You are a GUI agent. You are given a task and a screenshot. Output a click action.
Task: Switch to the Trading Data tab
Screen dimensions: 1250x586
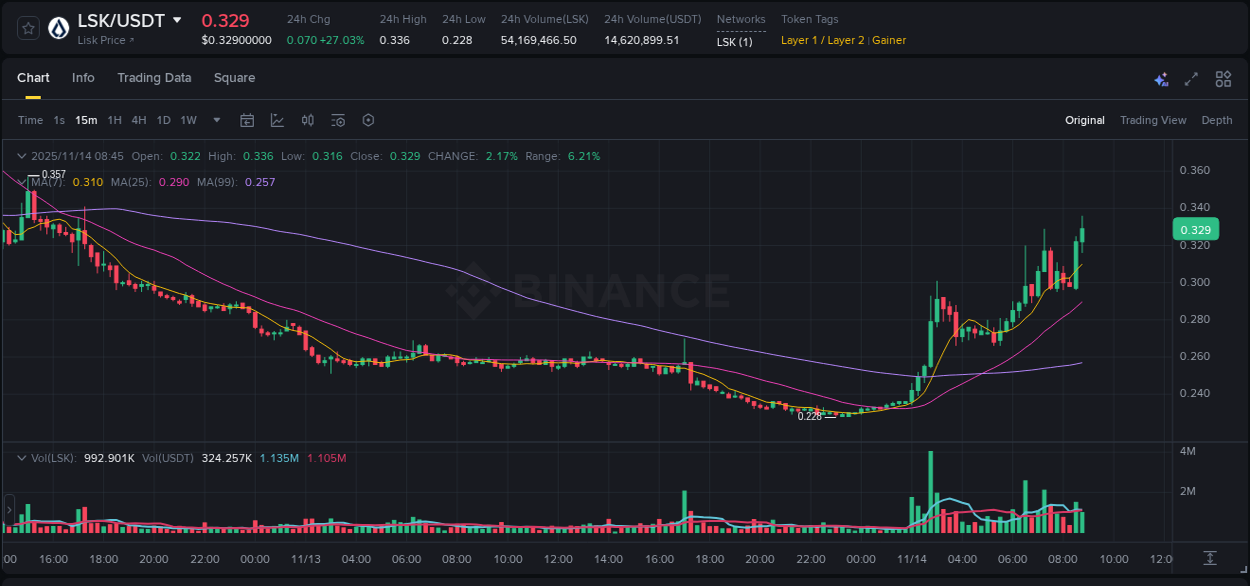point(154,78)
